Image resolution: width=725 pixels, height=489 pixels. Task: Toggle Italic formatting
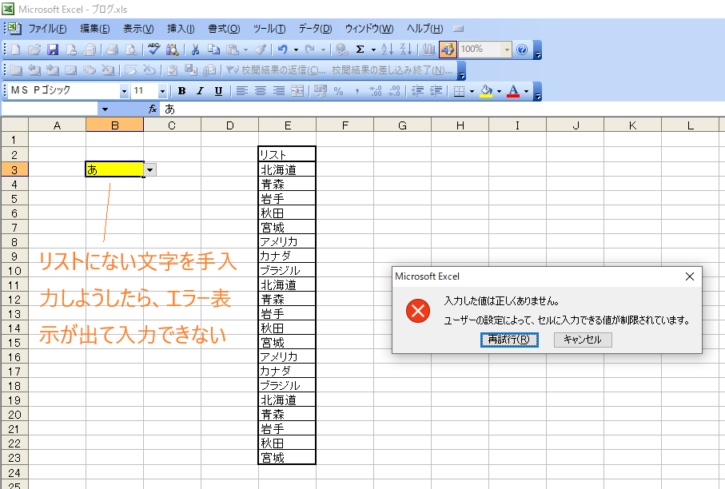(200, 91)
